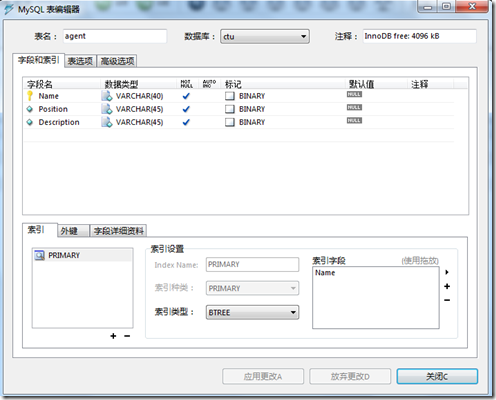Screen dimensions: 496x400
Task: Click the table name field containing agent
Action: [115, 36]
